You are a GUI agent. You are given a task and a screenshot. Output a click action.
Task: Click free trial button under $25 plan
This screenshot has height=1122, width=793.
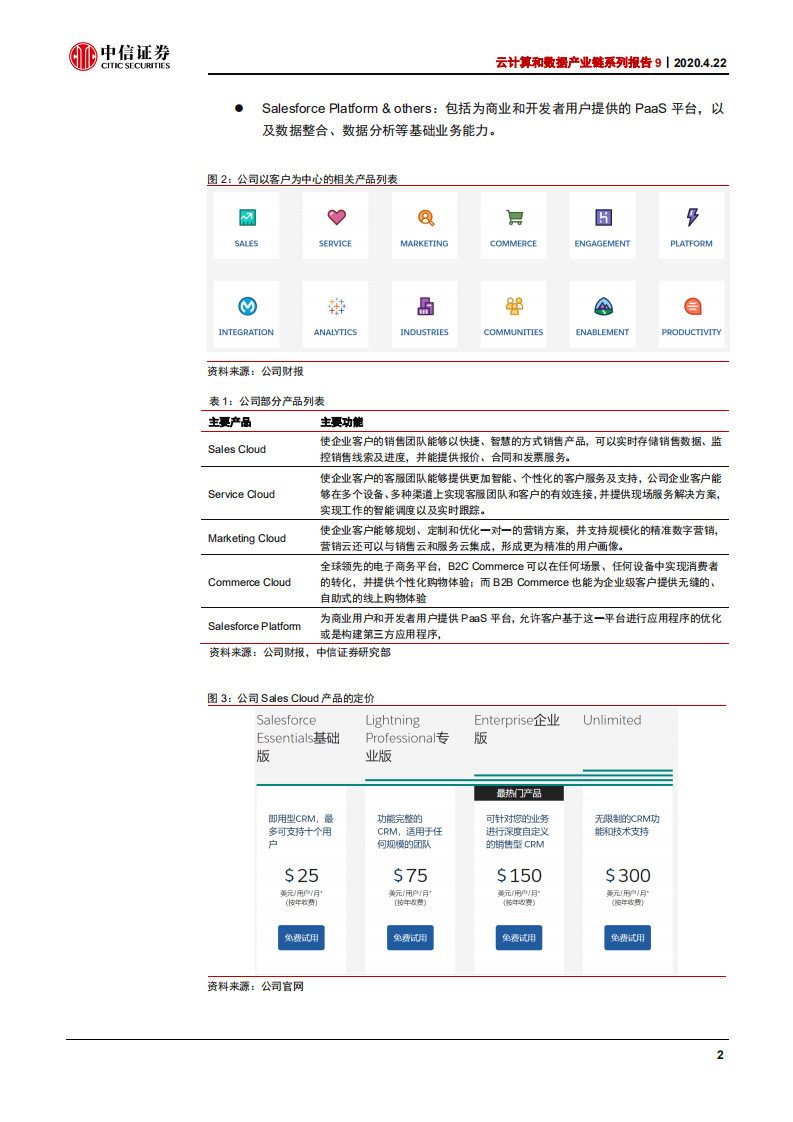(301, 938)
